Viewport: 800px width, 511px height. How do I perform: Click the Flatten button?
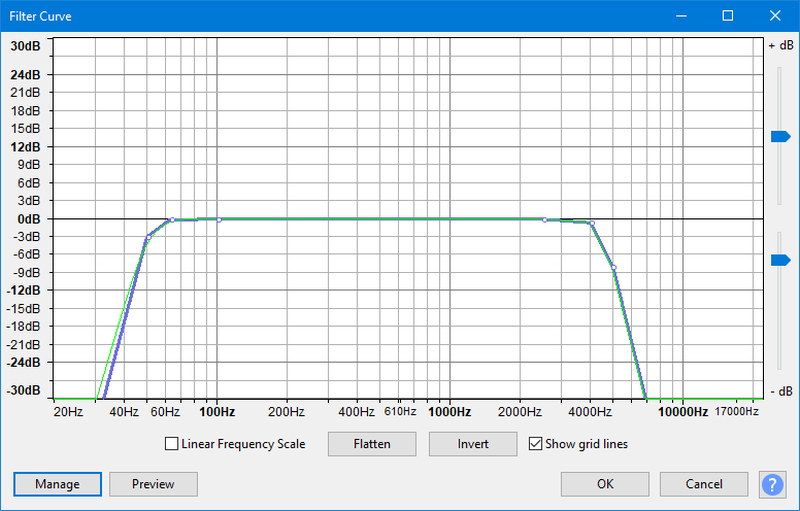click(372, 444)
